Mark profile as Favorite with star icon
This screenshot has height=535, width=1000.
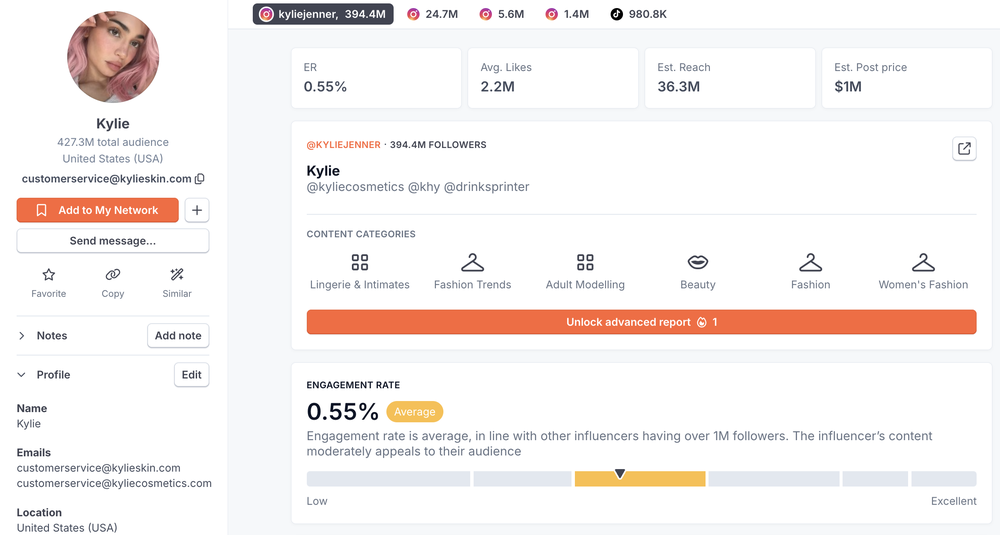coord(48,275)
